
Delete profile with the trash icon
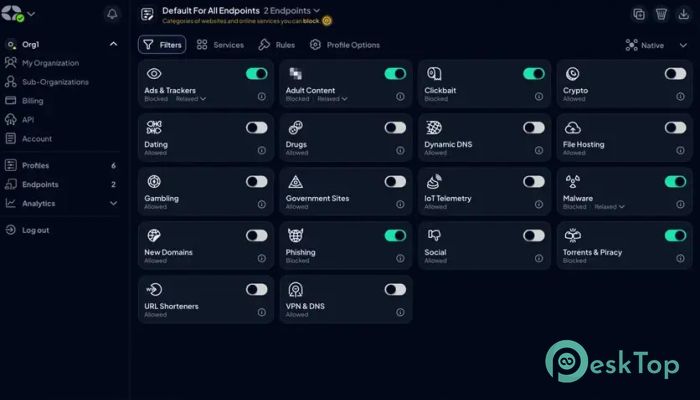[661, 14]
